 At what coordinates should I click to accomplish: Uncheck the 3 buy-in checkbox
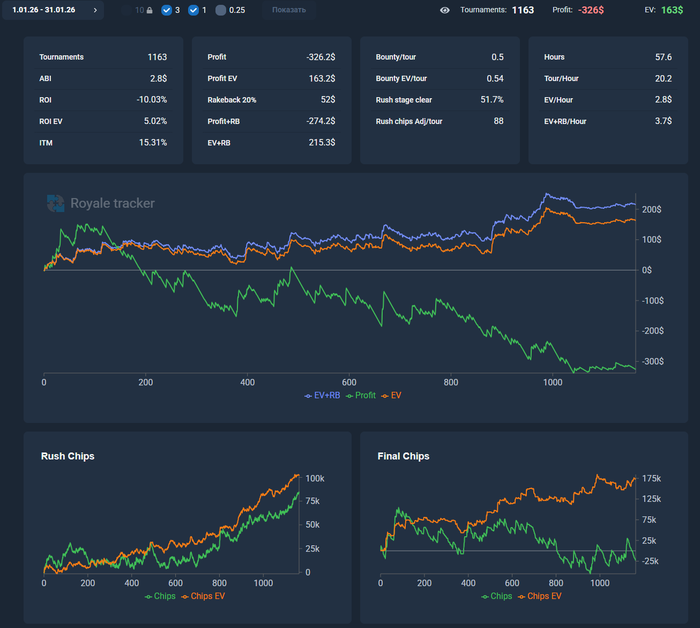(167, 10)
